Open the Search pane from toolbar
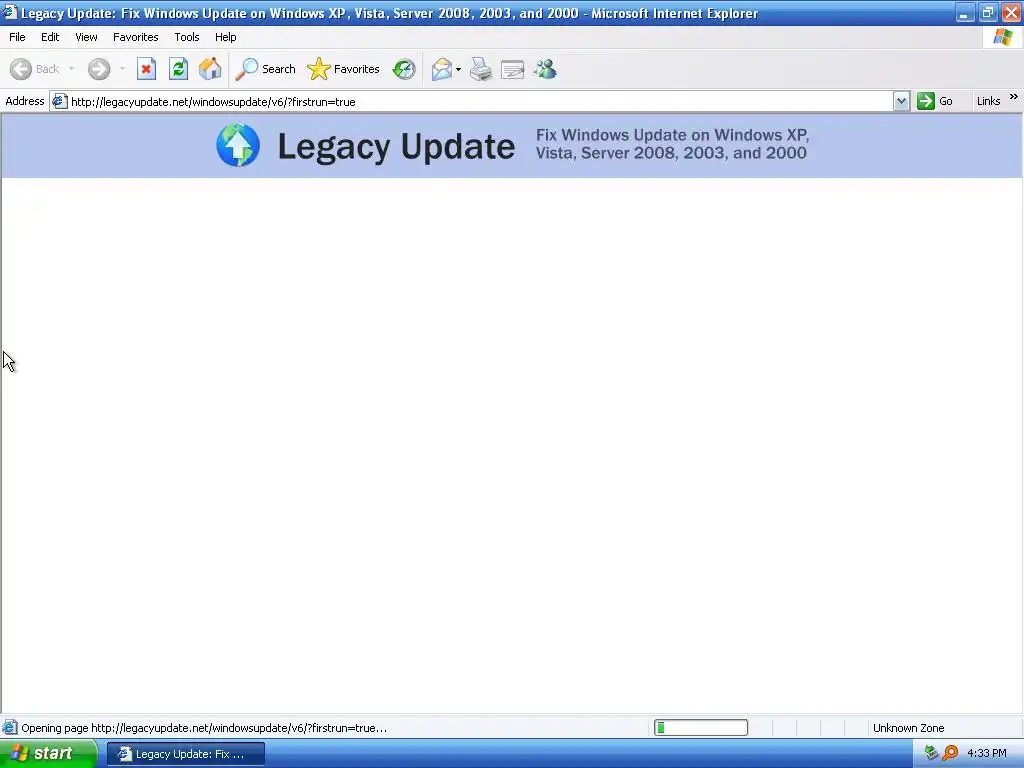The height and width of the screenshot is (768, 1024). pos(266,69)
